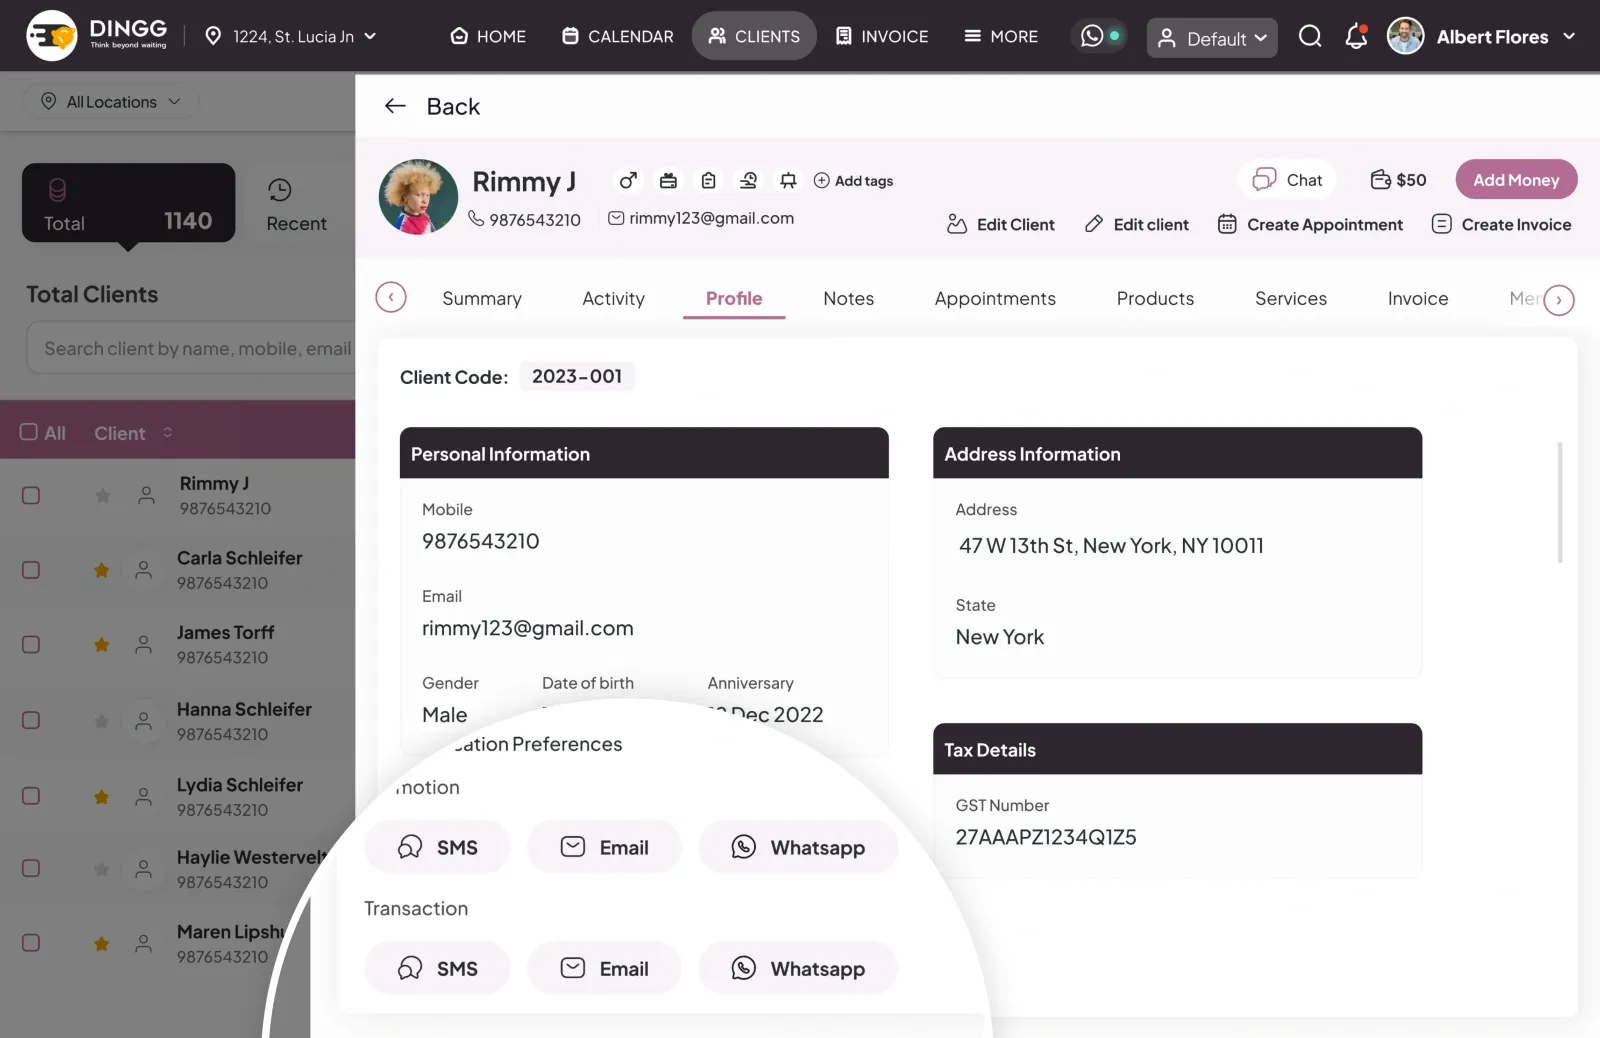Expand Albert Flores account menu chevron
This screenshot has width=1600, height=1038.
click(1569, 36)
